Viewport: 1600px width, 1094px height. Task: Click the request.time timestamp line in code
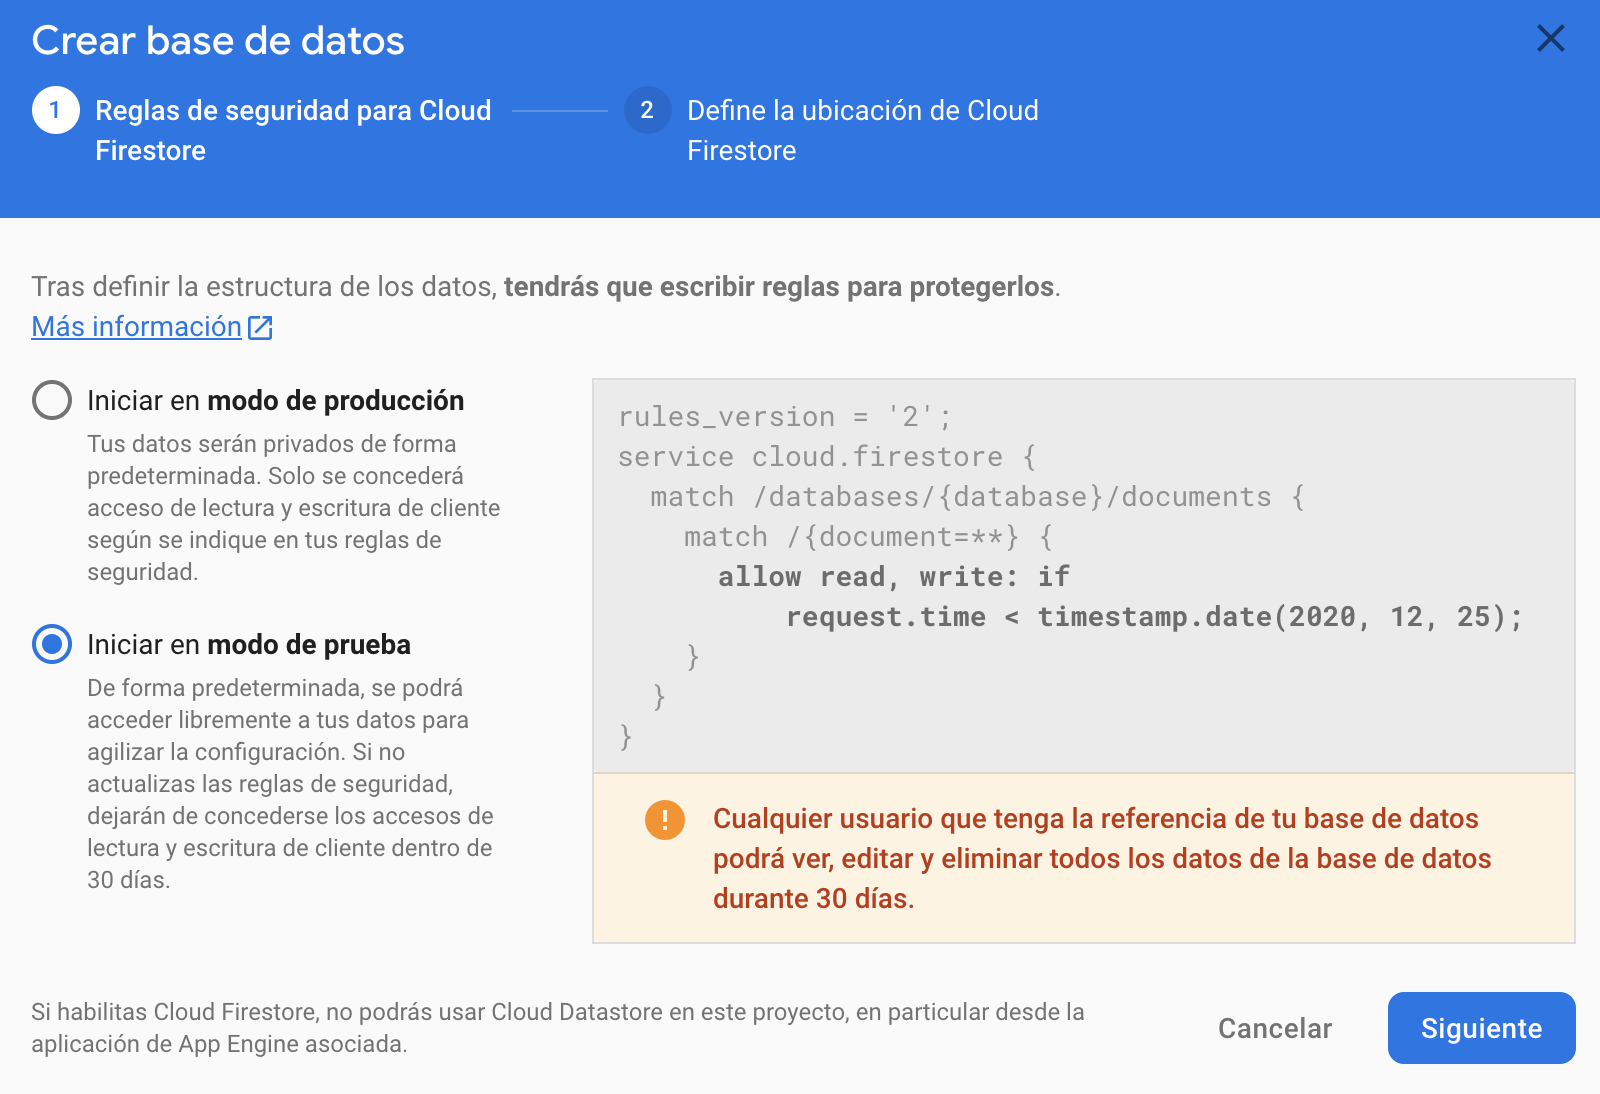point(1153,617)
